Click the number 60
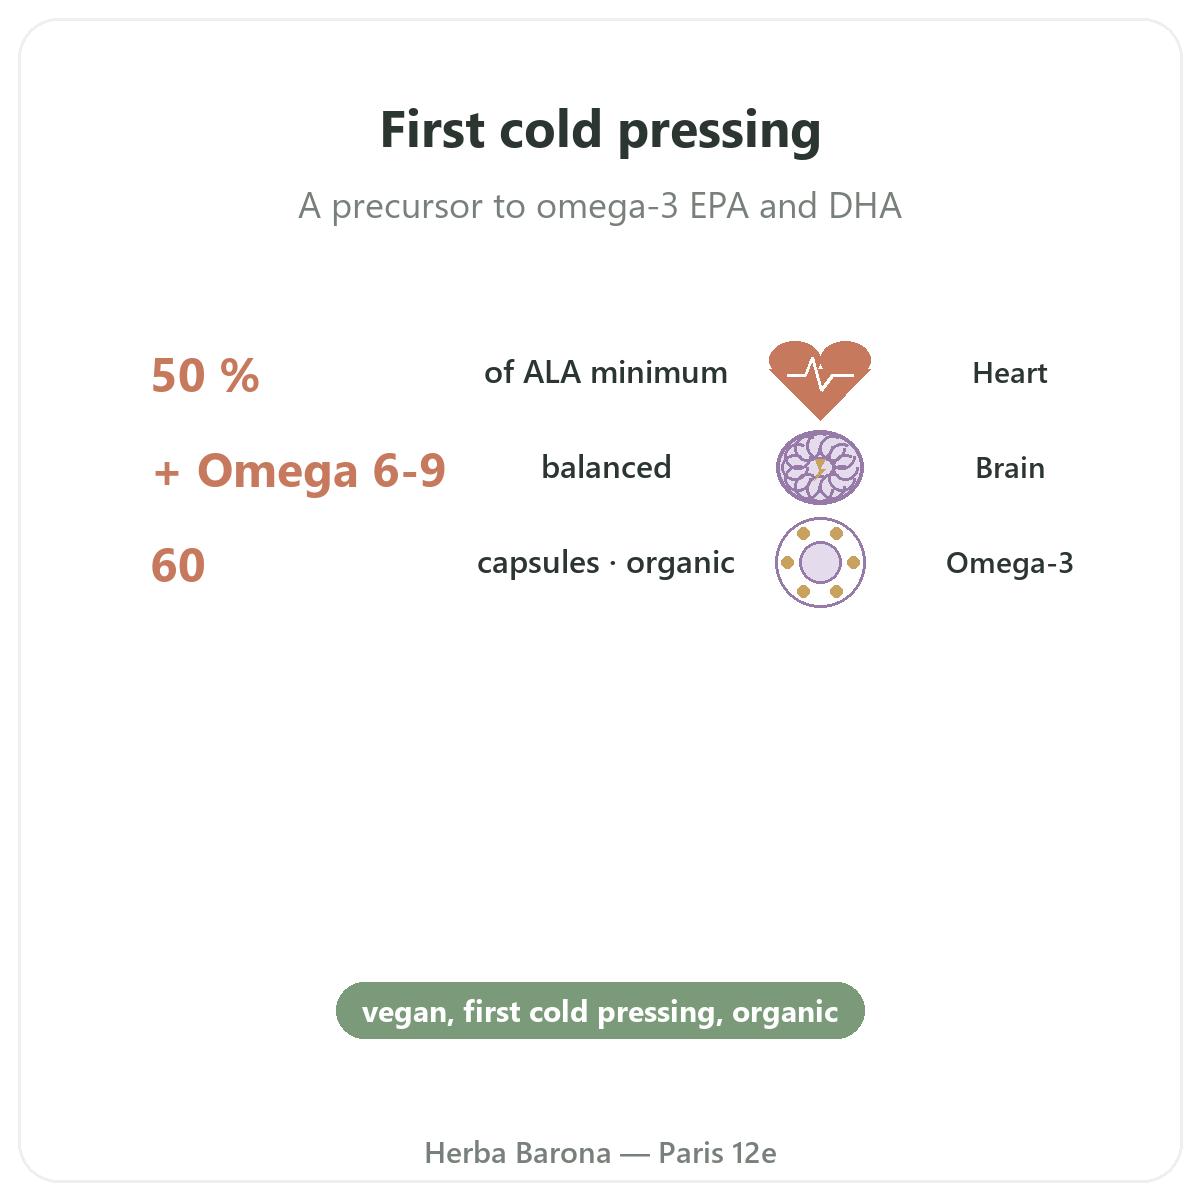 tap(178, 566)
